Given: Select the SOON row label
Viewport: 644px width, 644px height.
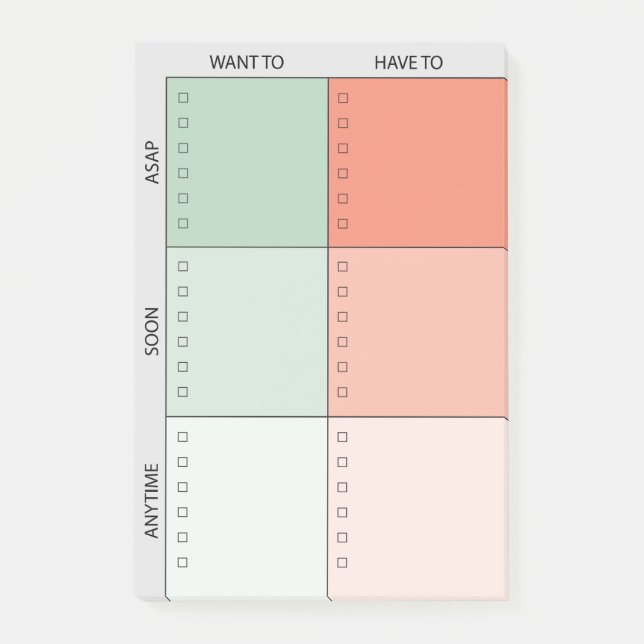Looking at the screenshot, I should click(x=152, y=333).
